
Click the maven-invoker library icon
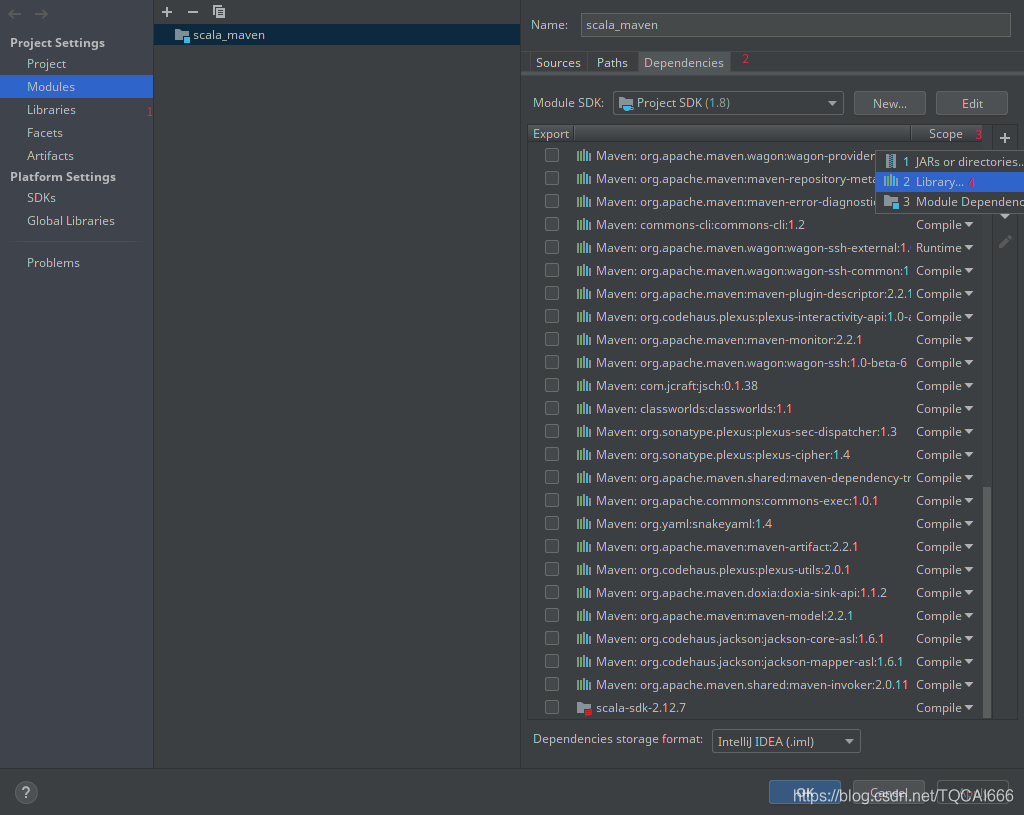pyautogui.click(x=584, y=684)
